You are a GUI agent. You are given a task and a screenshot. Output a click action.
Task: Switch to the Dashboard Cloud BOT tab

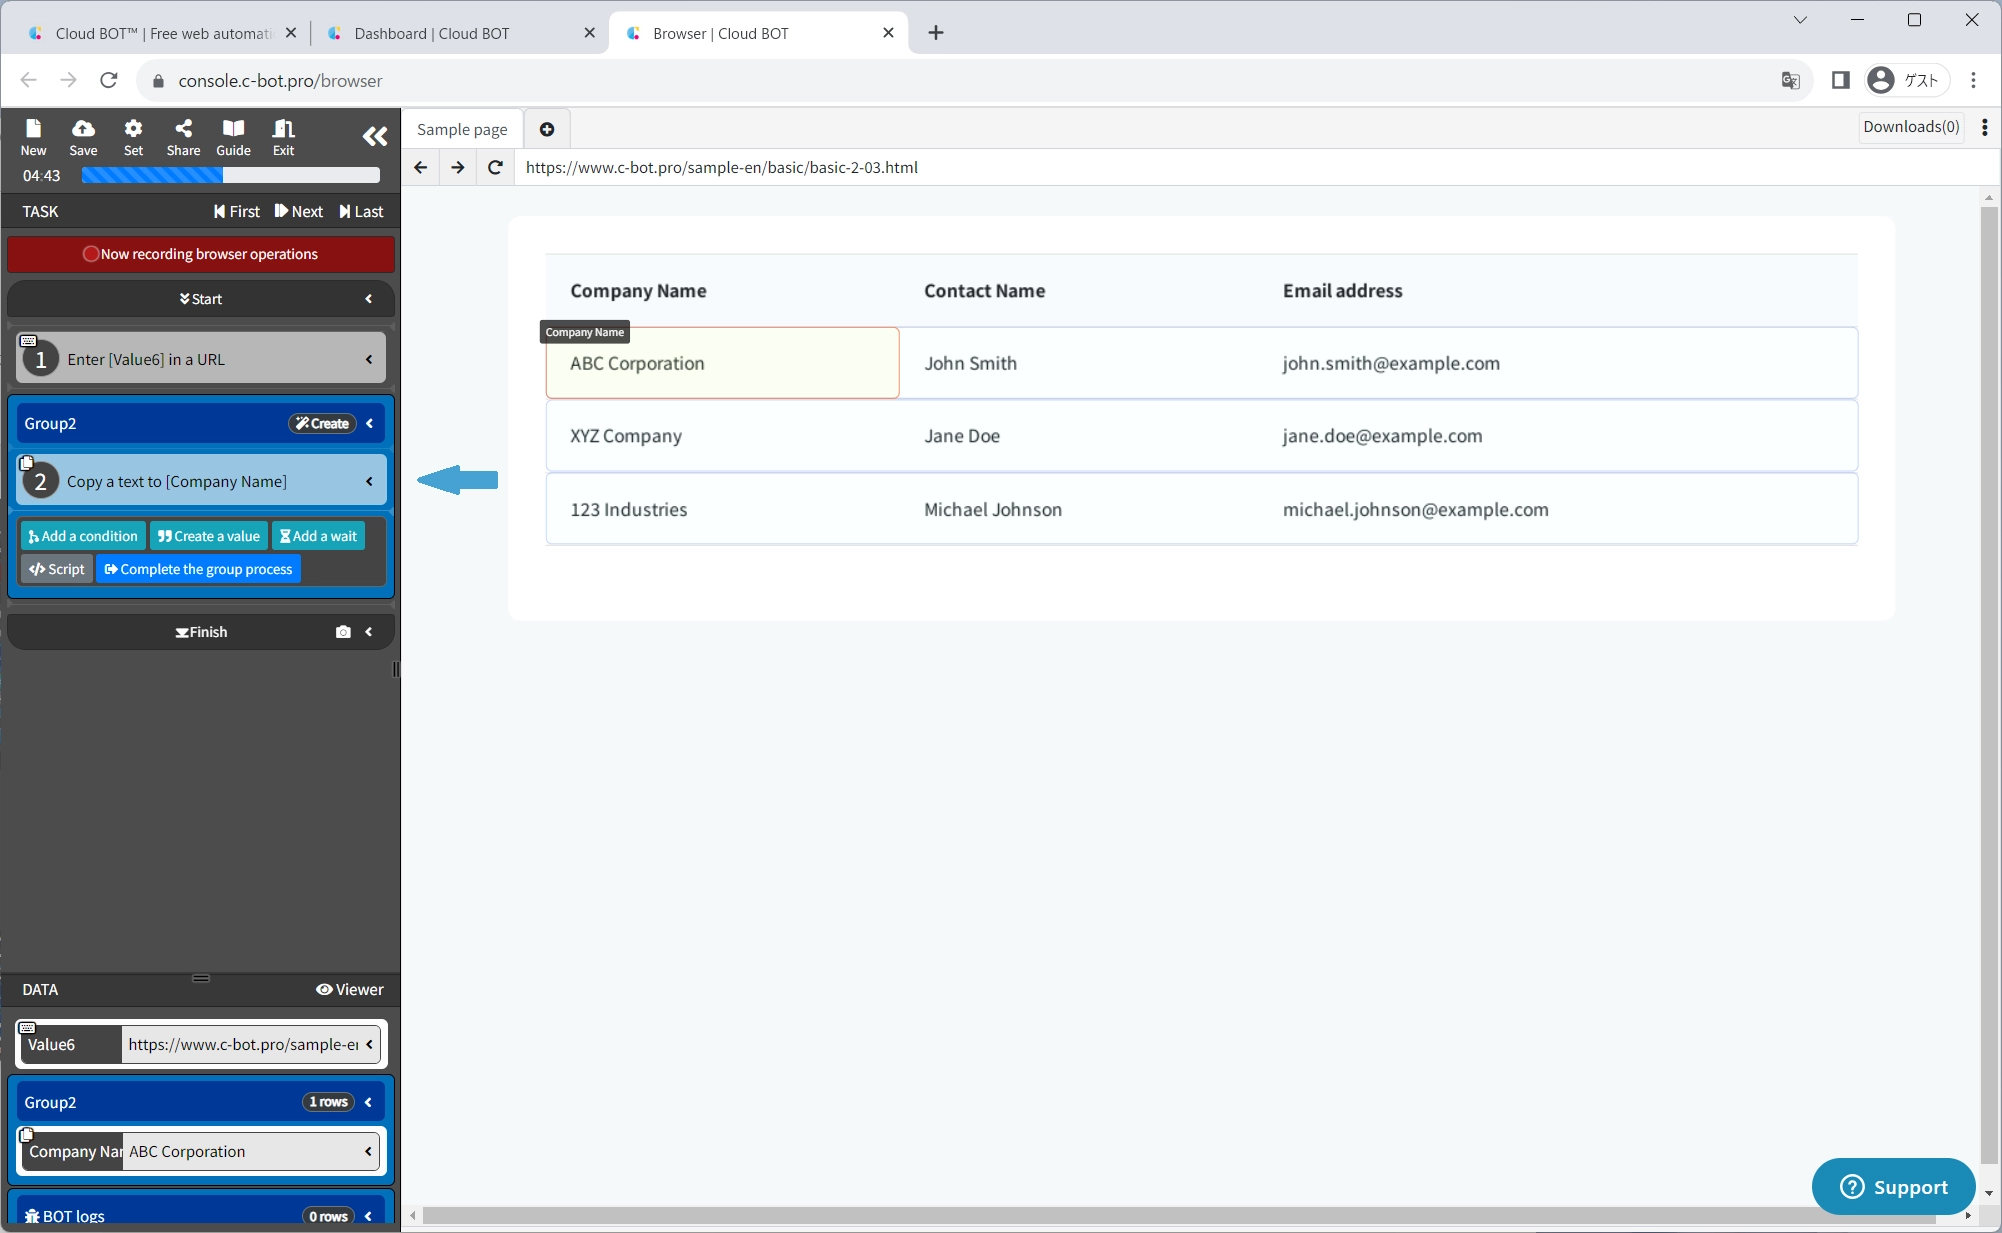pos(432,33)
